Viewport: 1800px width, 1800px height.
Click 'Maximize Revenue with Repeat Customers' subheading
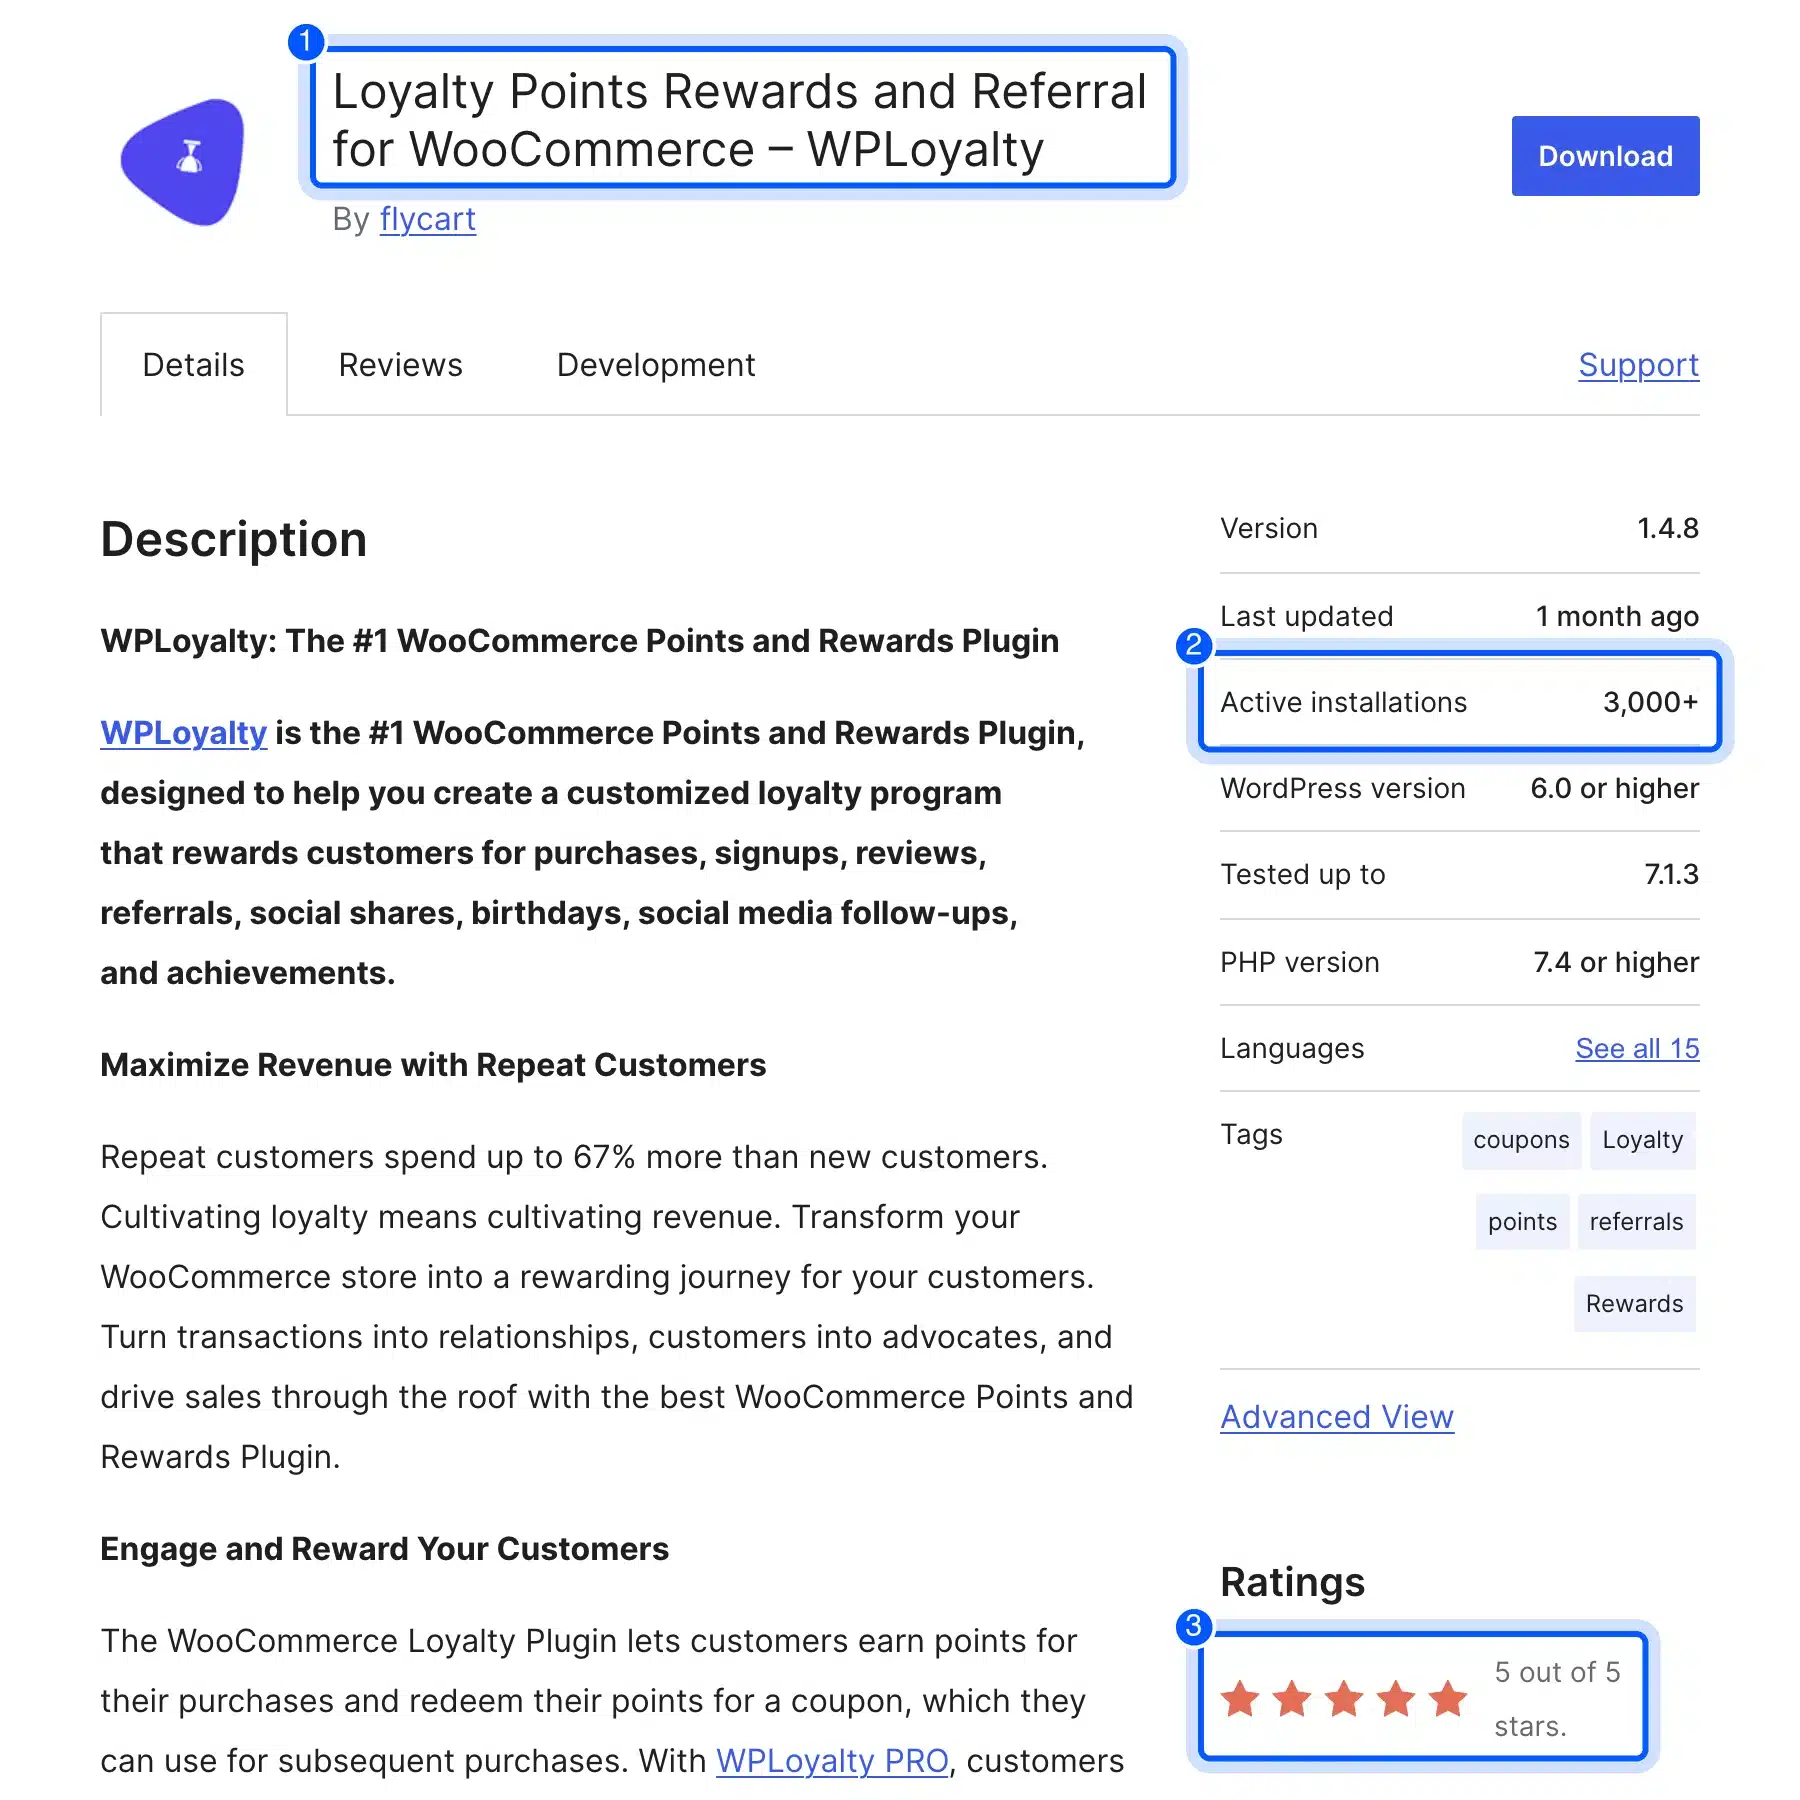pos(433,1065)
